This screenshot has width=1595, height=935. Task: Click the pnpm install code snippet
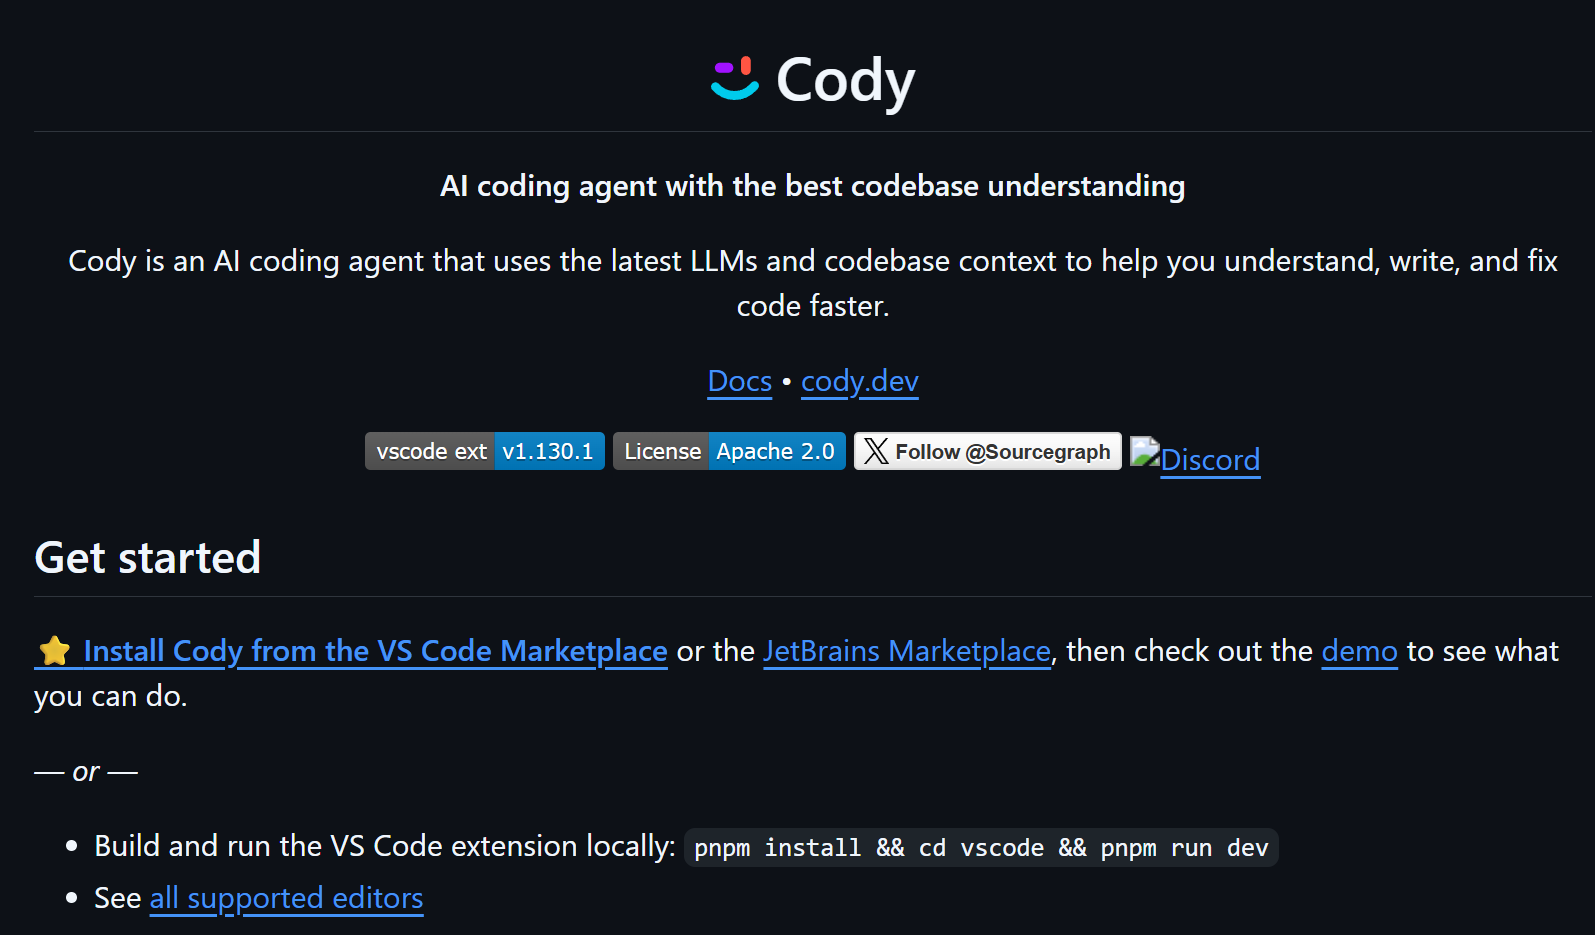pos(981,848)
